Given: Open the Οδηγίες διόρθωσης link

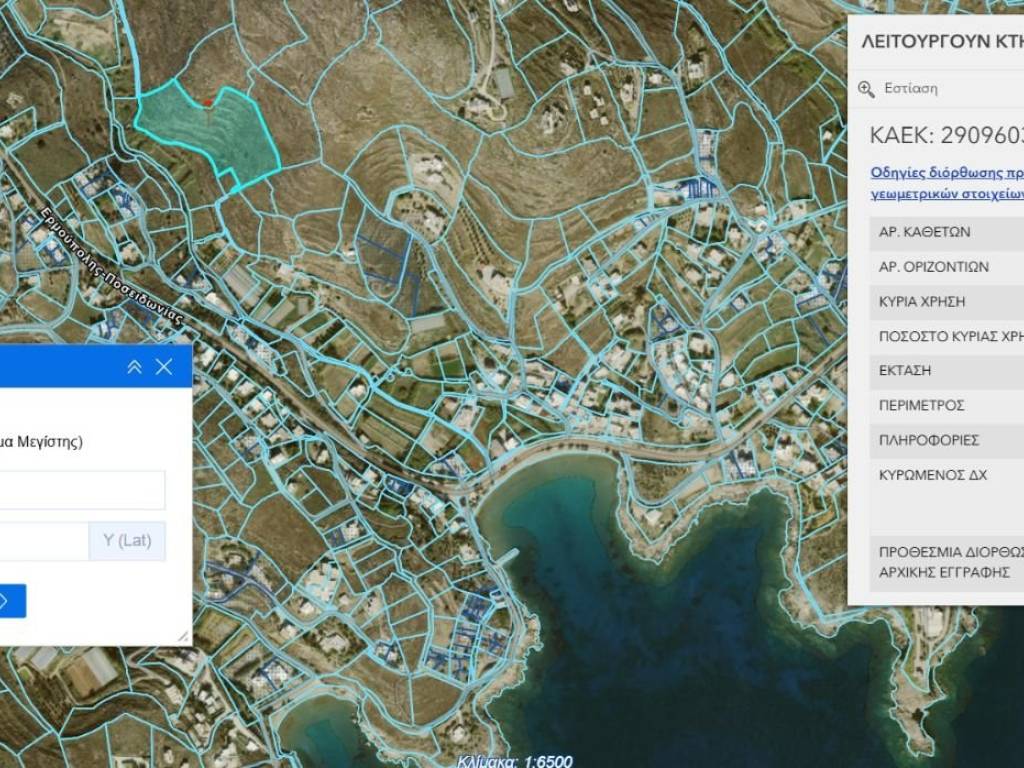Looking at the screenshot, I should coord(946,171).
